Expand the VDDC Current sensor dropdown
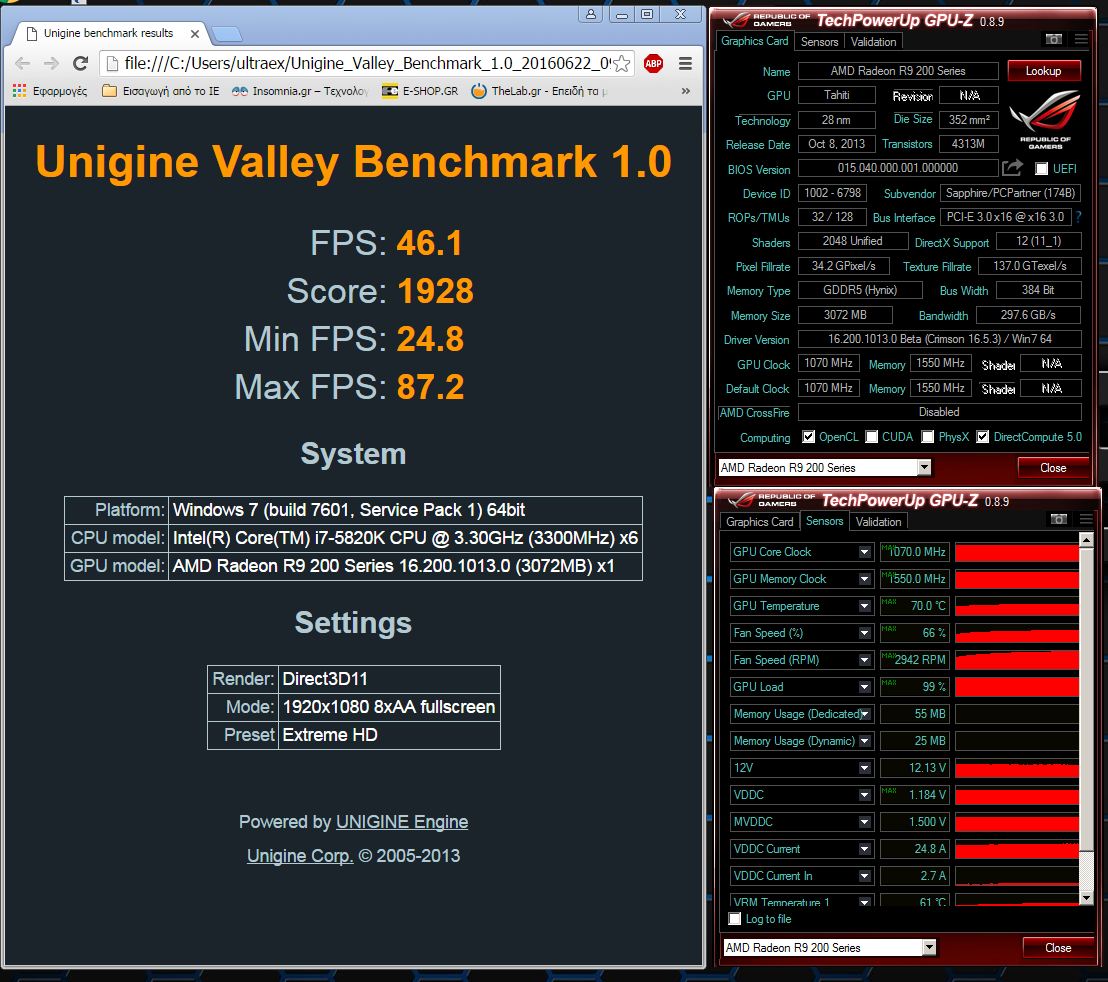Screen dimensions: 1108x982 click(x=864, y=848)
